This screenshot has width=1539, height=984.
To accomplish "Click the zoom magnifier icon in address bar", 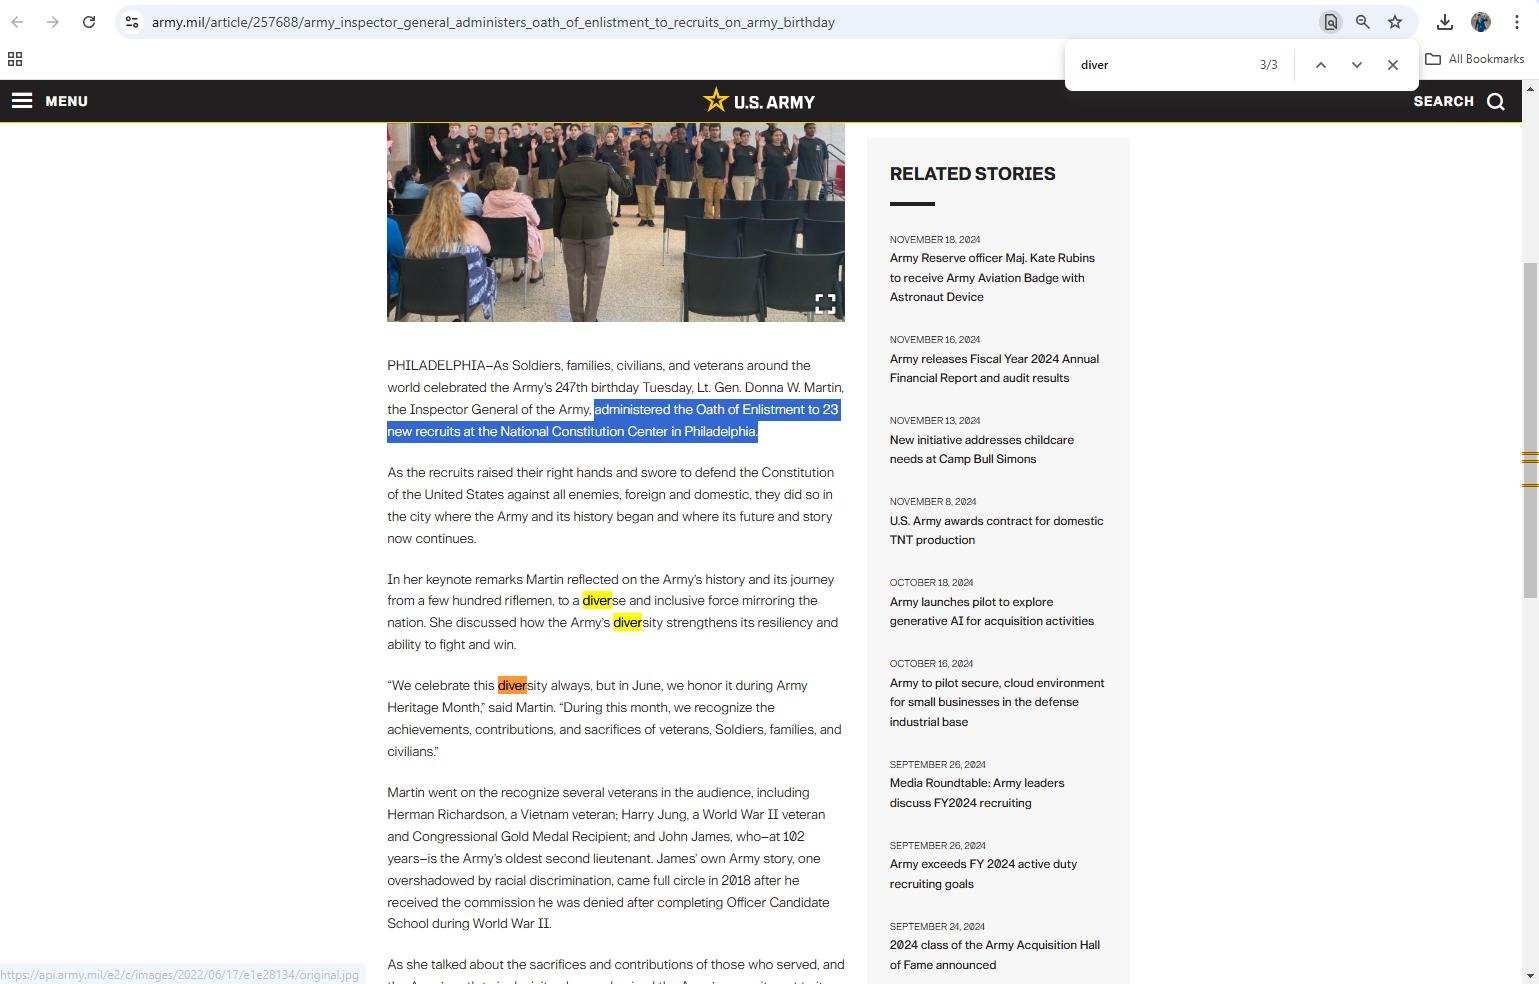I will coord(1362,22).
